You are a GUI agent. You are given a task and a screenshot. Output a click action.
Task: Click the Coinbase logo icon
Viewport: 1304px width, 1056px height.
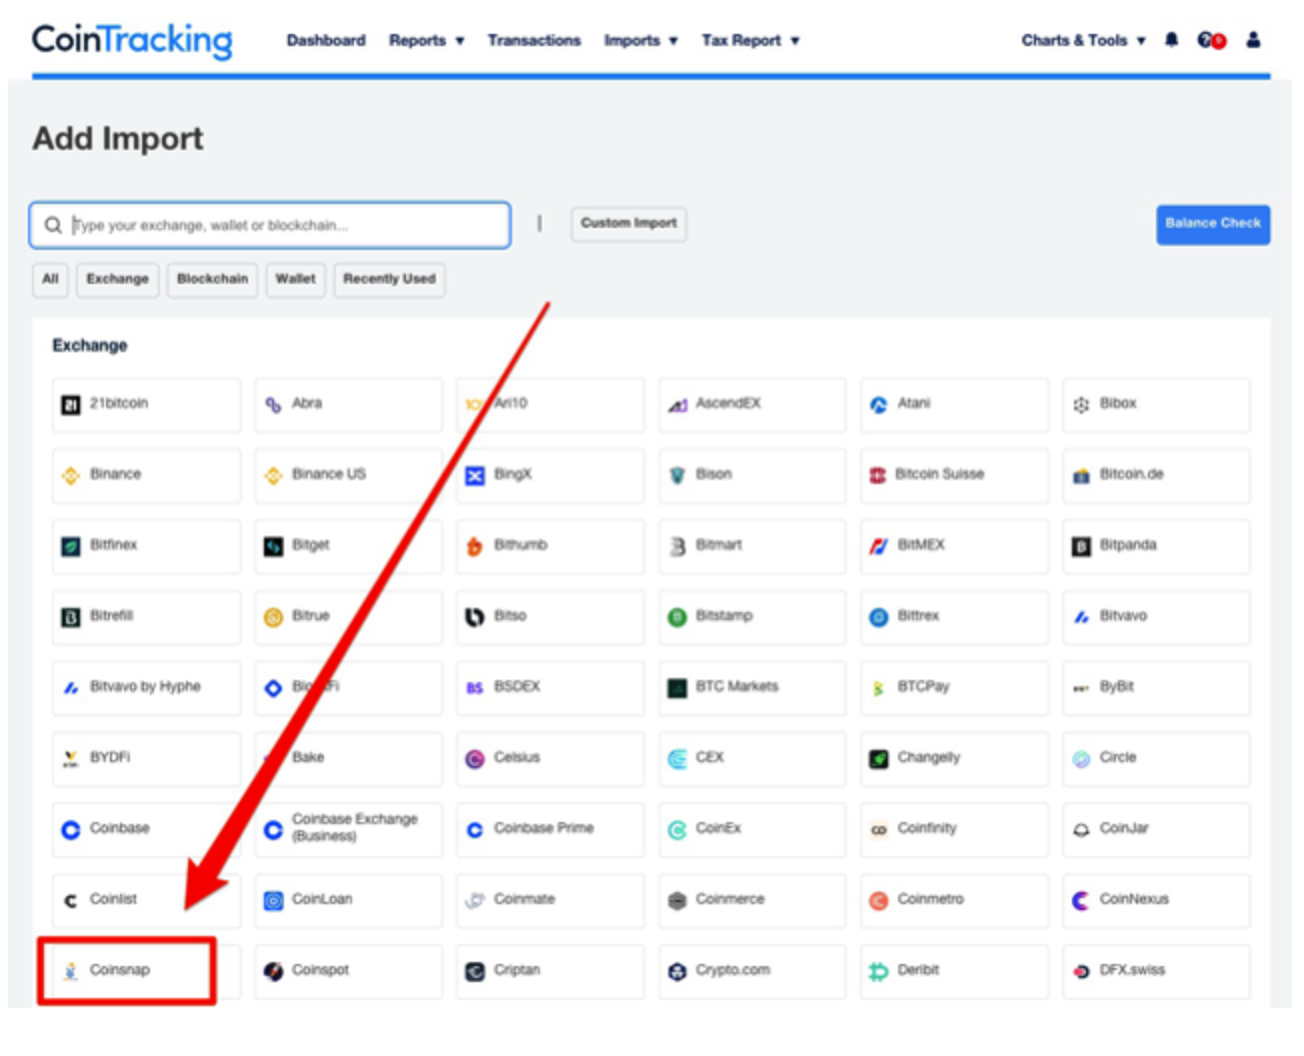tap(71, 830)
